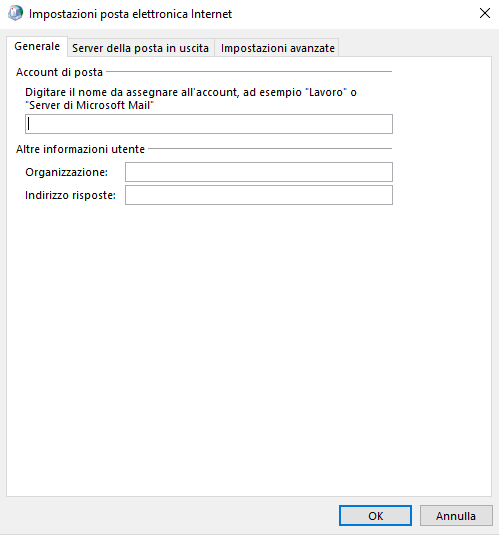
Task: Place cursor in Indirizzo risposte field
Action: pyautogui.click(x=259, y=195)
